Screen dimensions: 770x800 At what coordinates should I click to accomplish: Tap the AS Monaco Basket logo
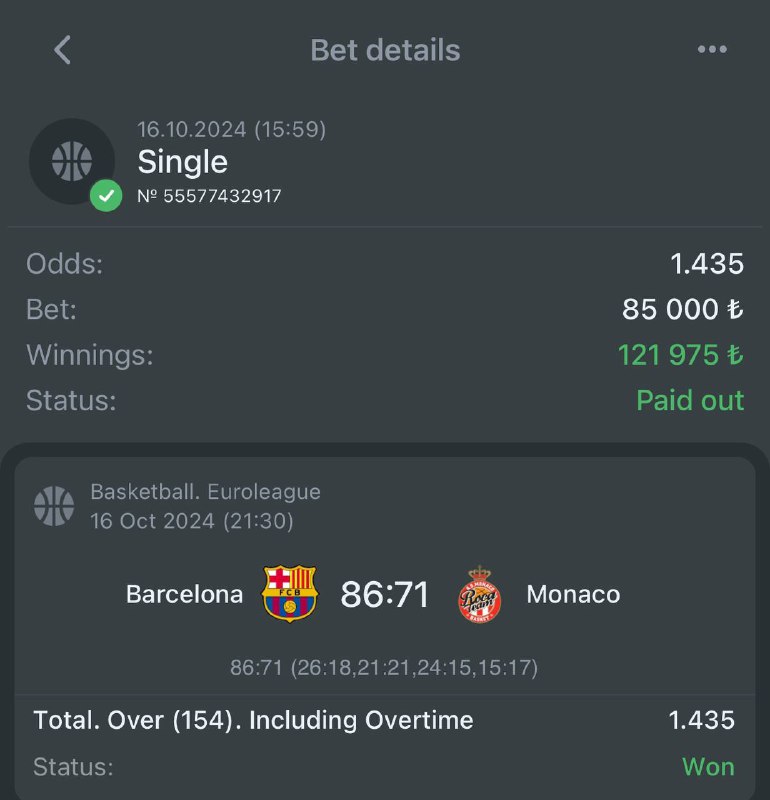coord(479,596)
